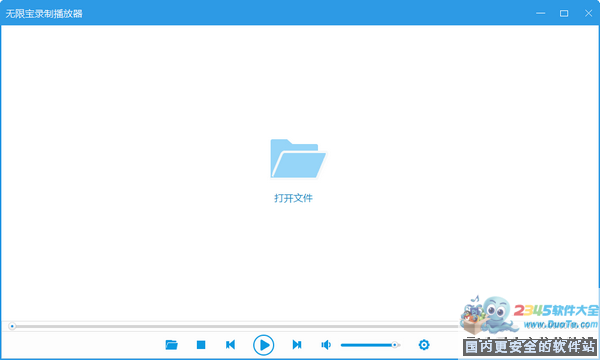The width and height of the screenshot is (600, 360).
Task: Minimize the 无限宝录制播放器 window
Action: [540, 13]
